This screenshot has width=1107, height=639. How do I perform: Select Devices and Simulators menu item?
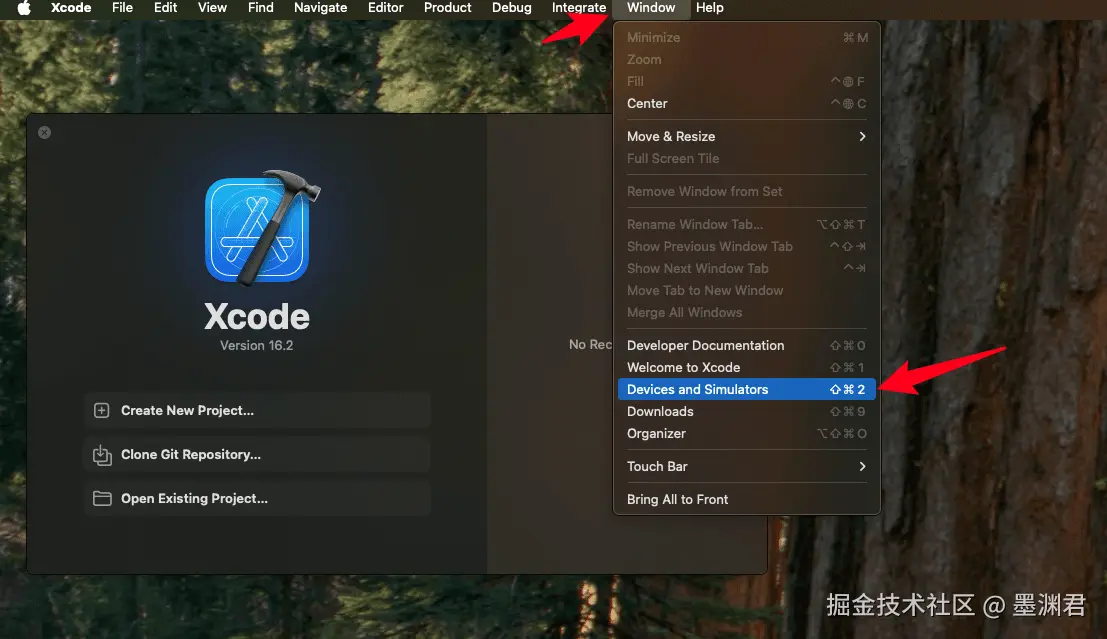(x=746, y=389)
